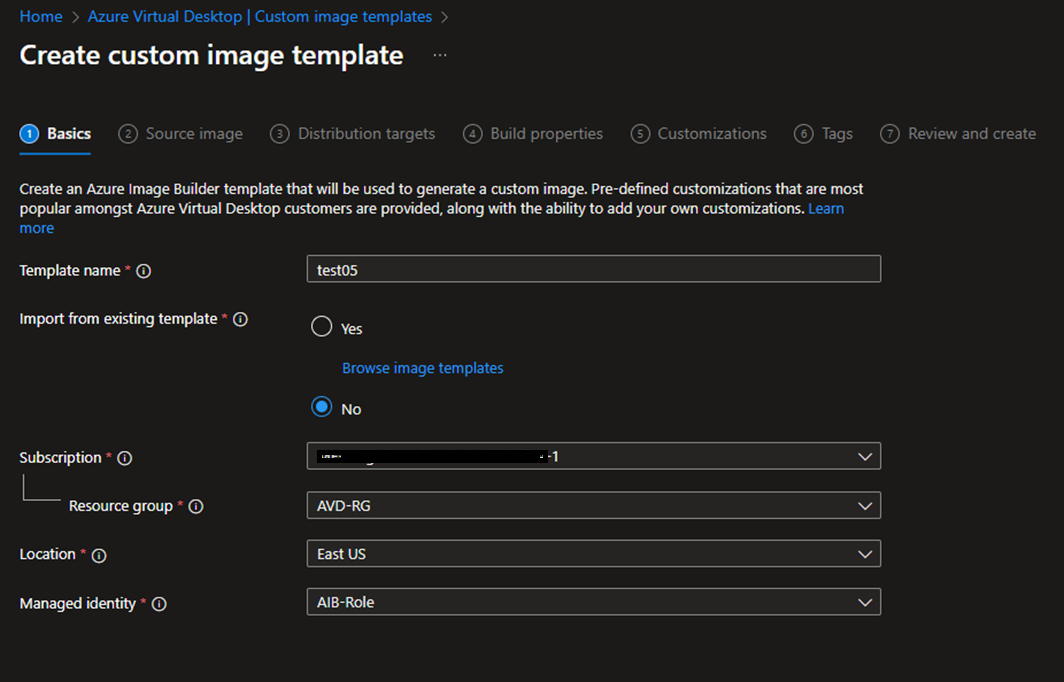Follow the Learn more link
Screen dimensions: 1064x682
point(826,208)
